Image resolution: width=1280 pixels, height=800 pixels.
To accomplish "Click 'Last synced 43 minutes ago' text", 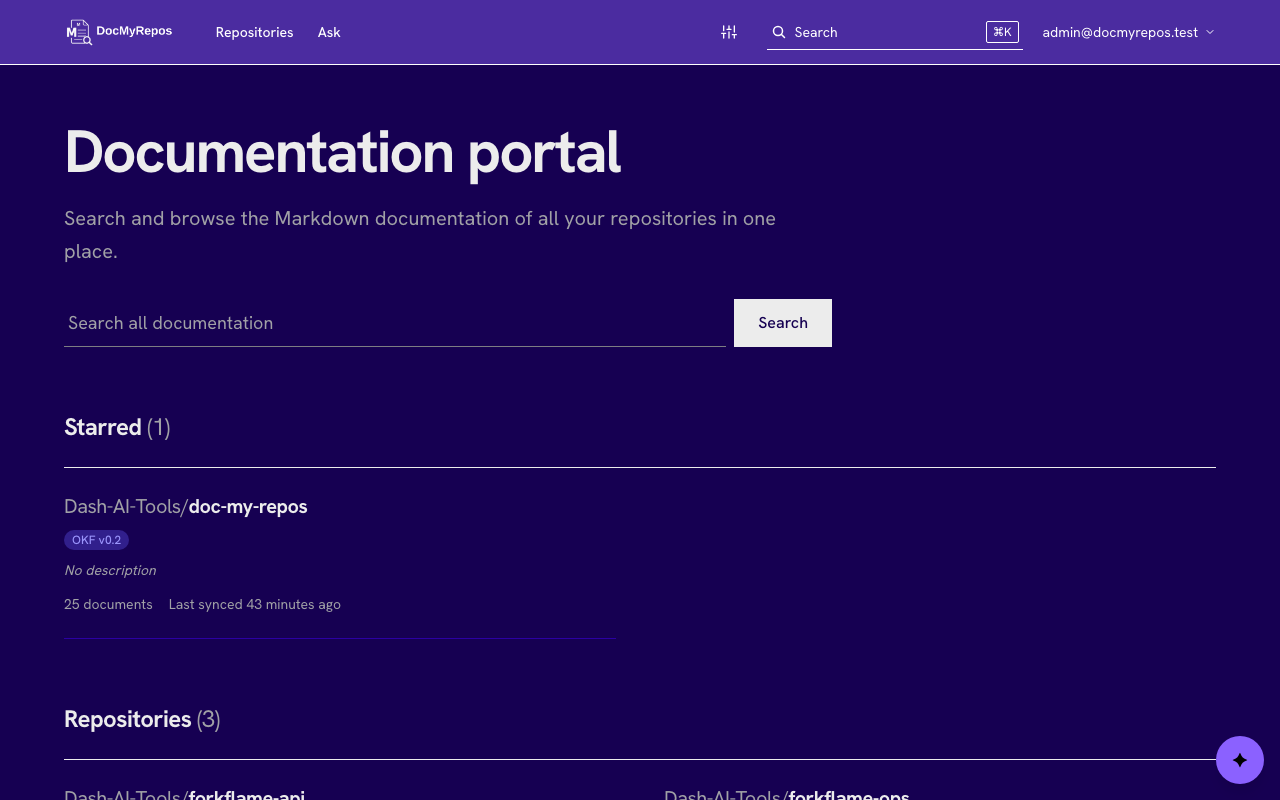I will click(x=255, y=604).
